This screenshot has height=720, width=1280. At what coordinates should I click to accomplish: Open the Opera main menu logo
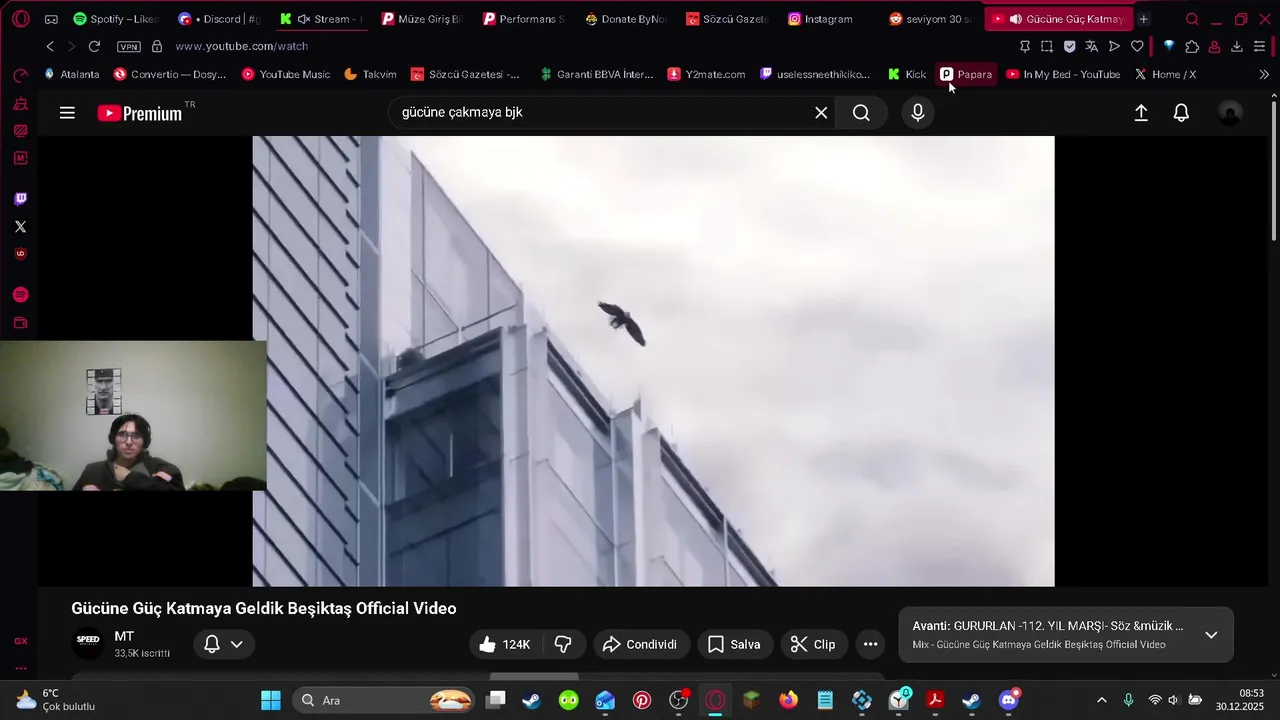tap(20, 19)
